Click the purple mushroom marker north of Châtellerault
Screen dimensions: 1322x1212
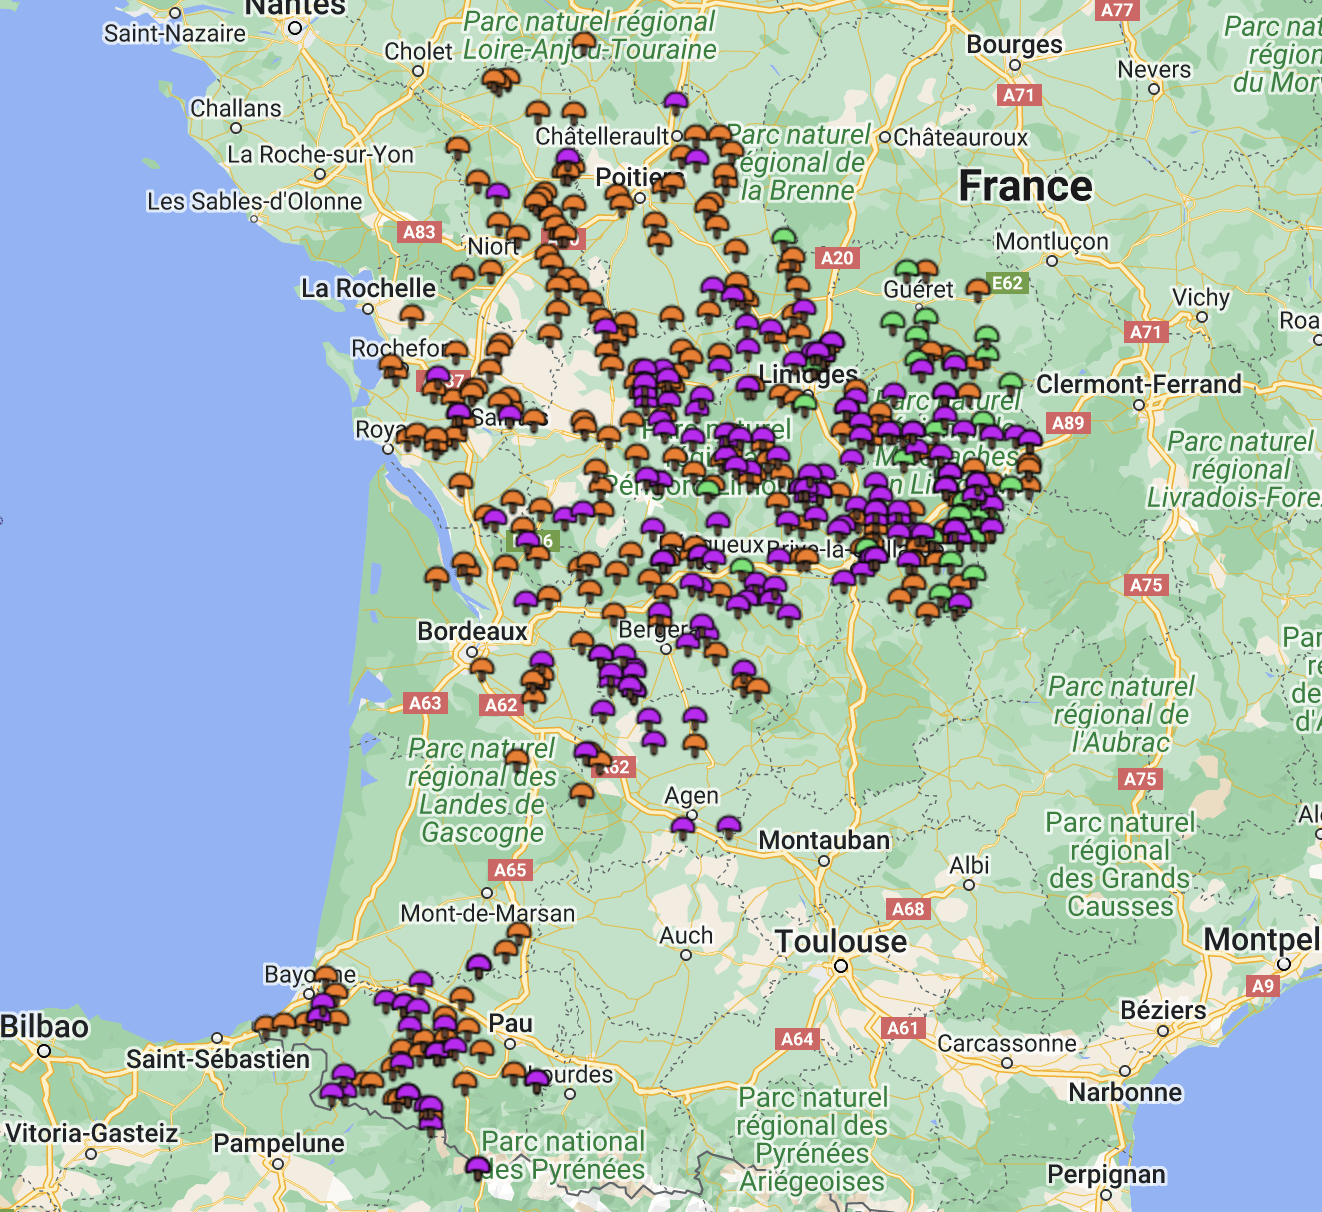pos(676,102)
